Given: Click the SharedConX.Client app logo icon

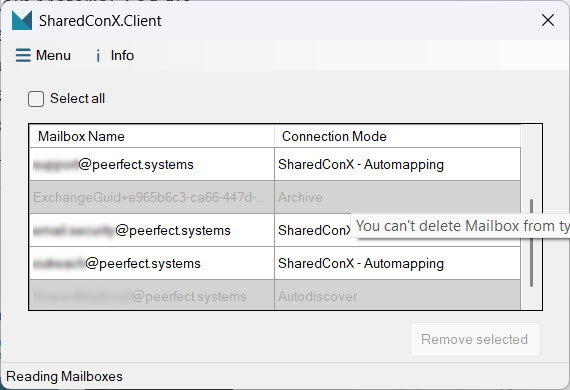Looking at the screenshot, I should (x=22, y=21).
